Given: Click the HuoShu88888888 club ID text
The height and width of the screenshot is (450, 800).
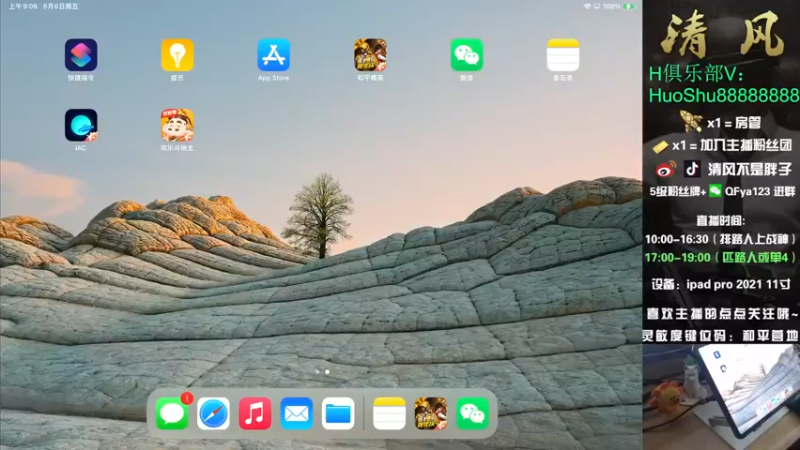Looking at the screenshot, I should pos(724,95).
